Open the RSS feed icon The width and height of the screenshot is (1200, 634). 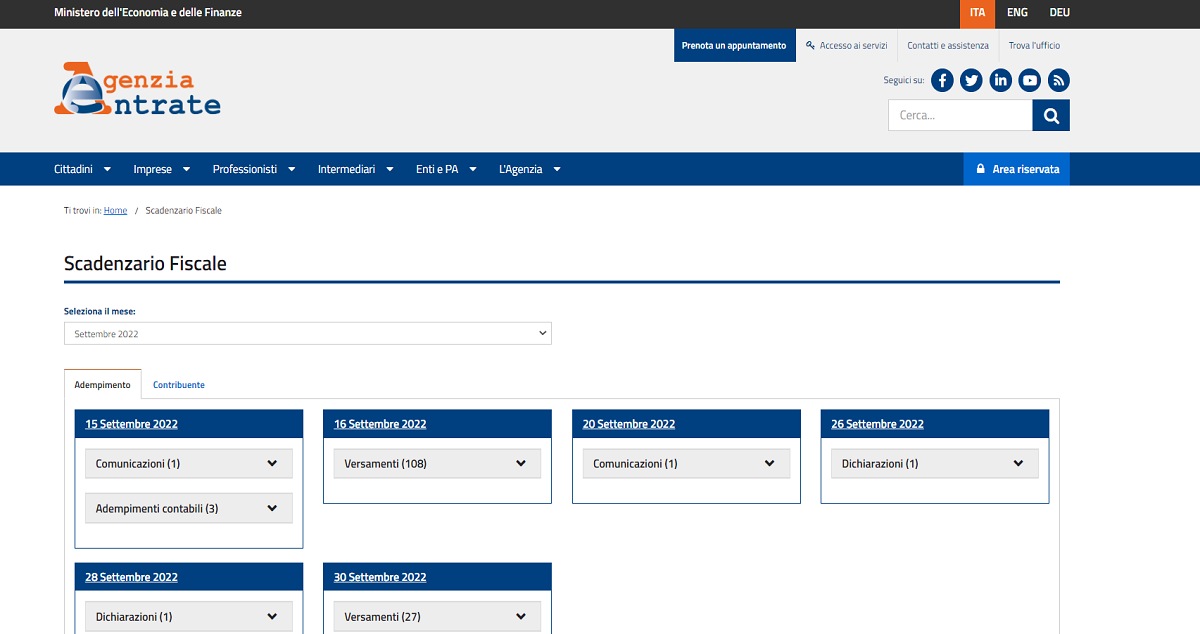pos(1058,81)
